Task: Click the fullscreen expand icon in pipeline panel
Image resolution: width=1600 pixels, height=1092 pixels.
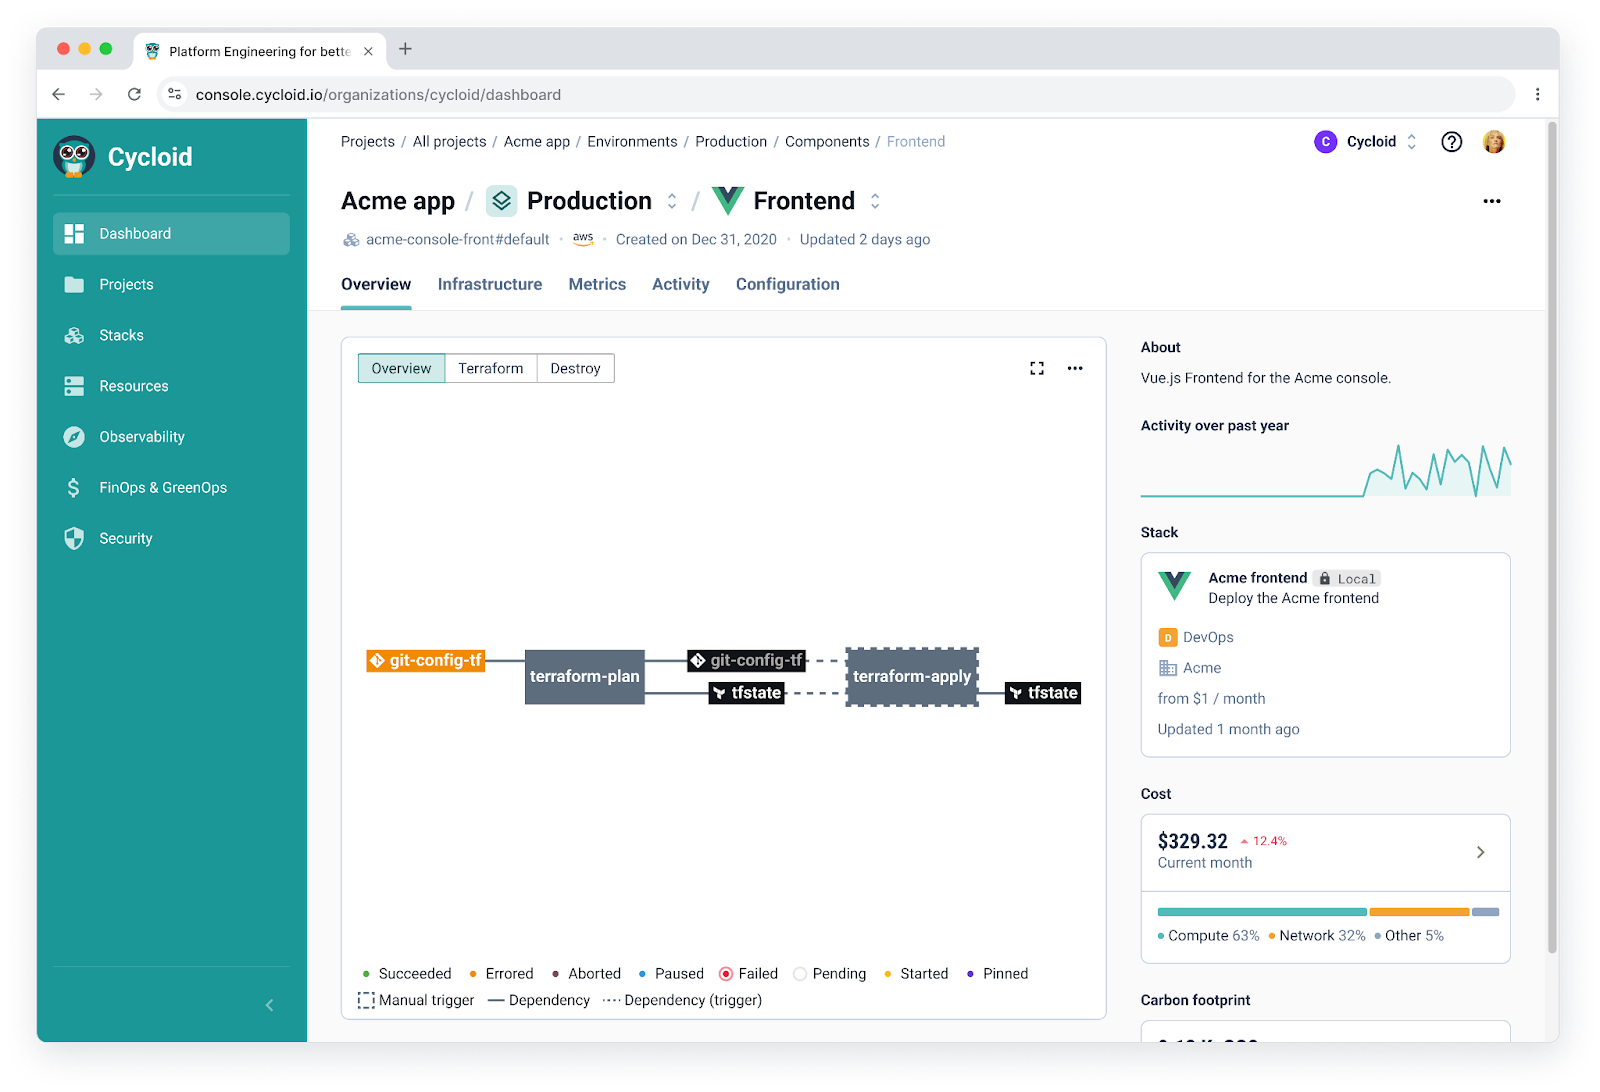Action: click(x=1037, y=368)
